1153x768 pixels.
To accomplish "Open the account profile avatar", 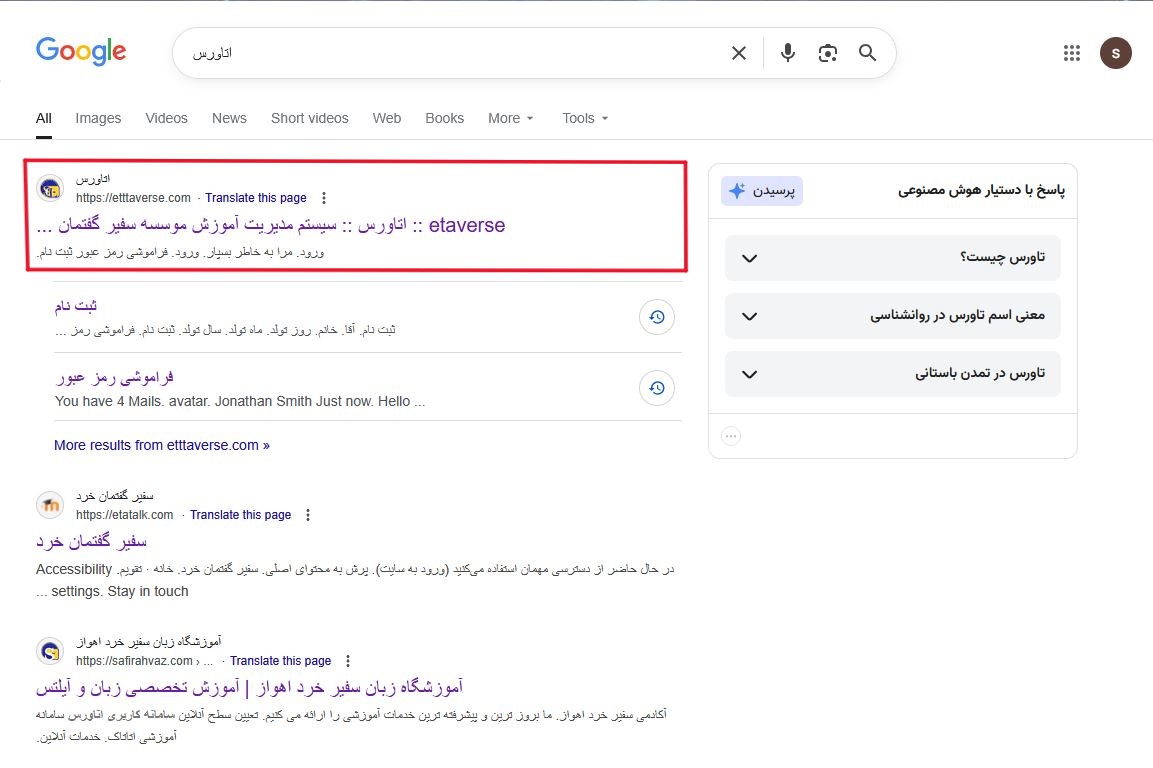I will pyautogui.click(x=1115, y=53).
